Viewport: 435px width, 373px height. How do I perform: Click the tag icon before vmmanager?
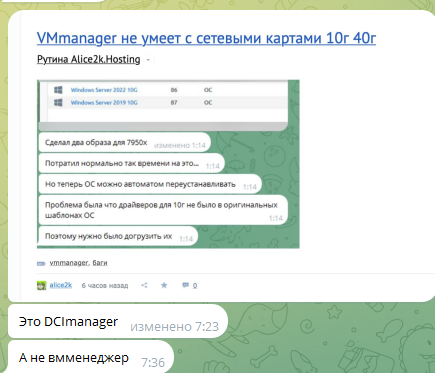coord(41,264)
